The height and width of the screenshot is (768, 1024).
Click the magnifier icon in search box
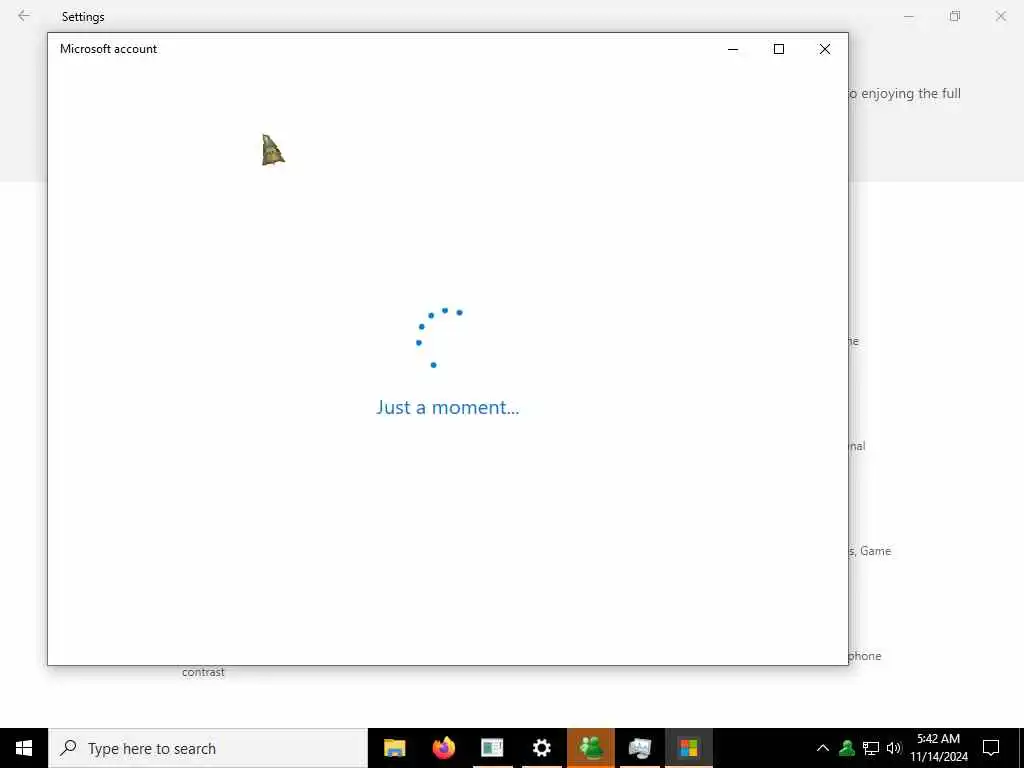(68, 748)
